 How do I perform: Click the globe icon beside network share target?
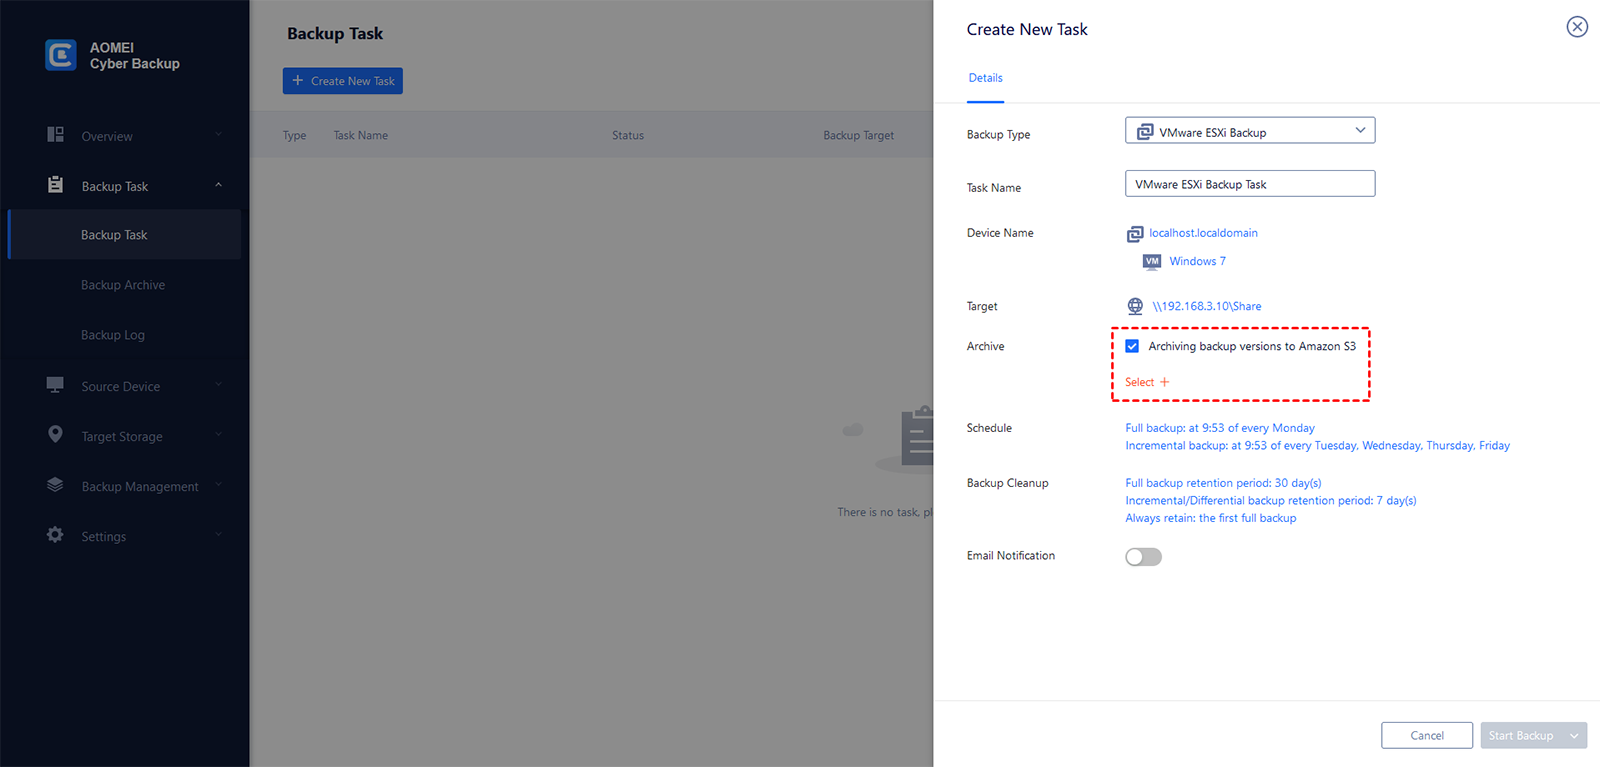click(x=1135, y=306)
